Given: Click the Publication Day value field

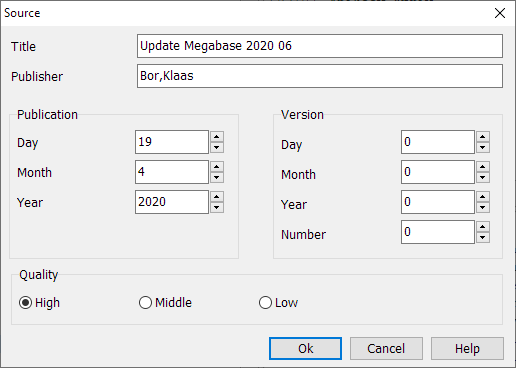Looking at the screenshot, I should tap(172, 142).
